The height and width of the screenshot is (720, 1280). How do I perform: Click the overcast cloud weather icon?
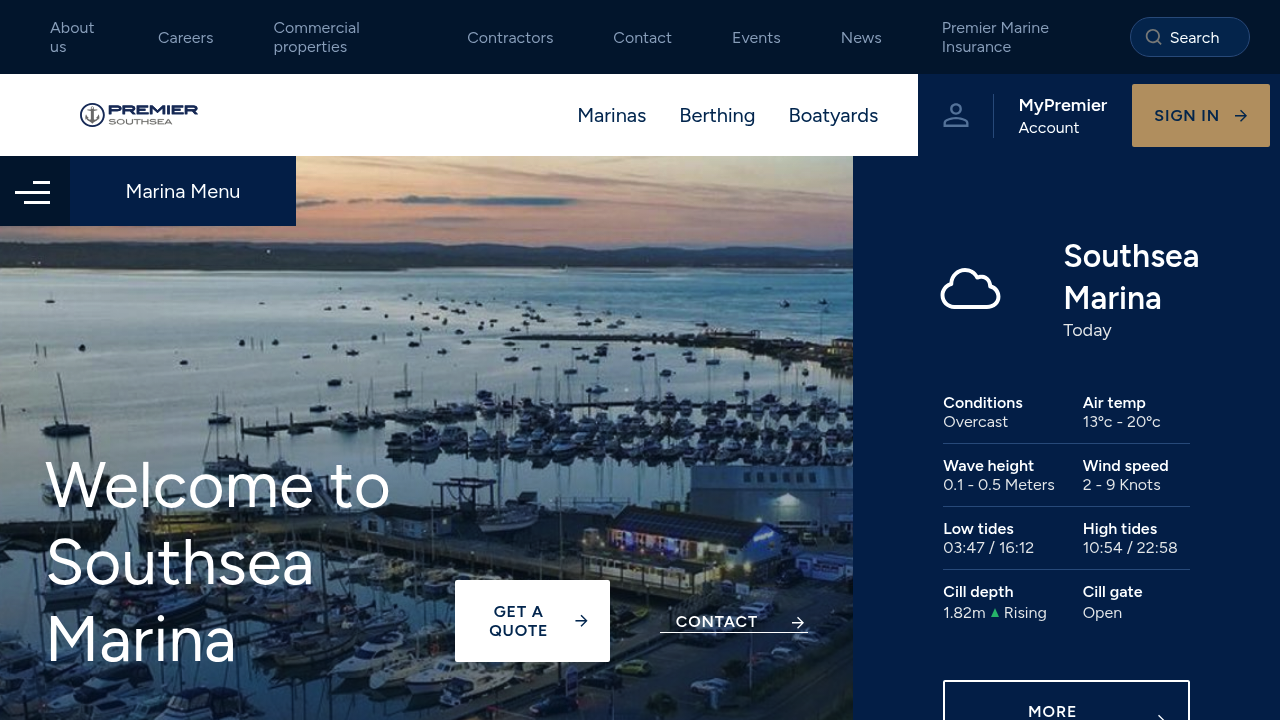coord(970,289)
